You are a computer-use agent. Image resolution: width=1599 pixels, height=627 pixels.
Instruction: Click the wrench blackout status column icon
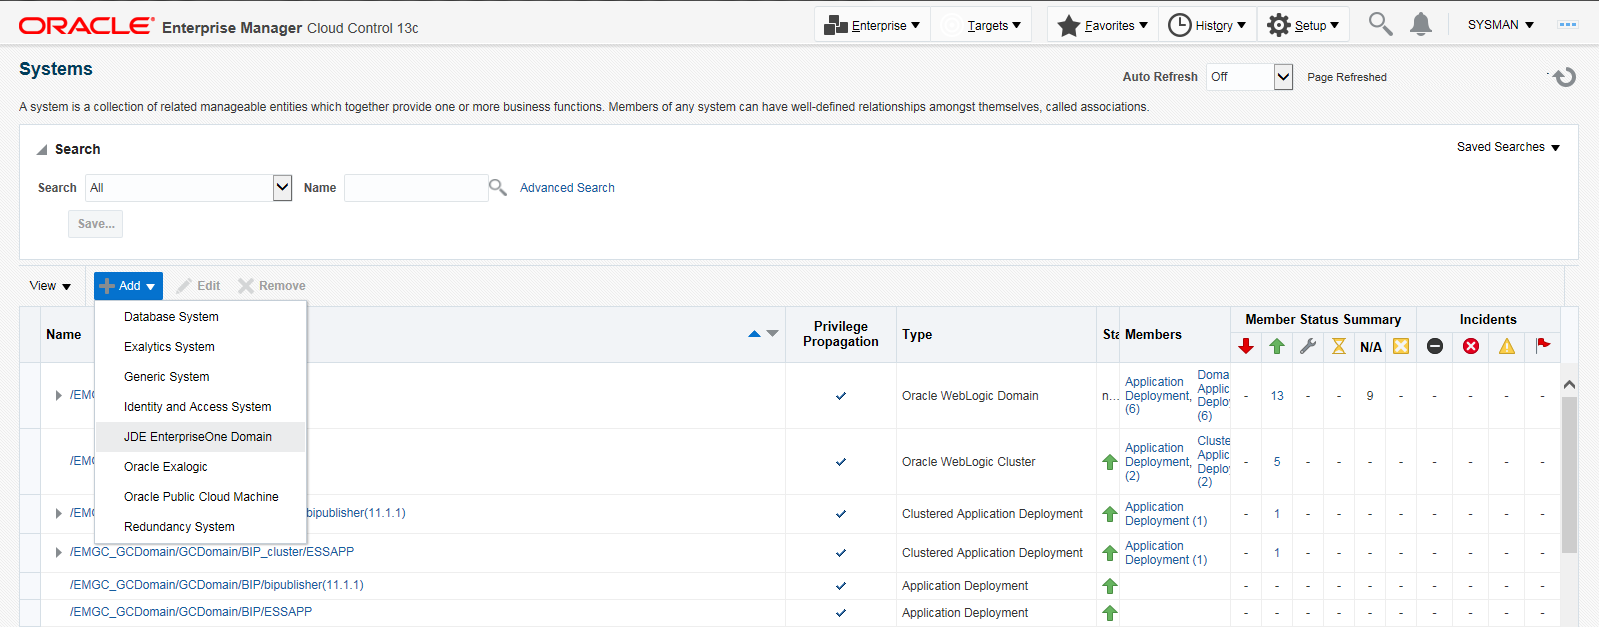(1308, 346)
